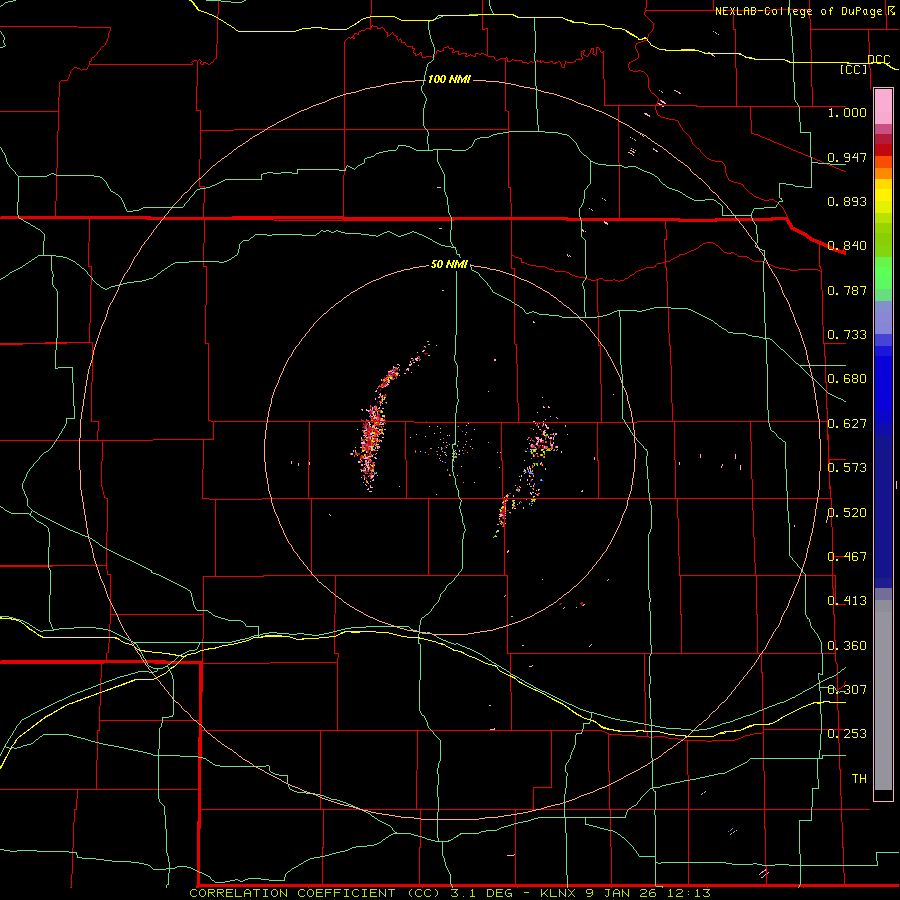Click the 100 NMI range ring label
Viewport: 900px width, 900px height.
[x=449, y=79]
